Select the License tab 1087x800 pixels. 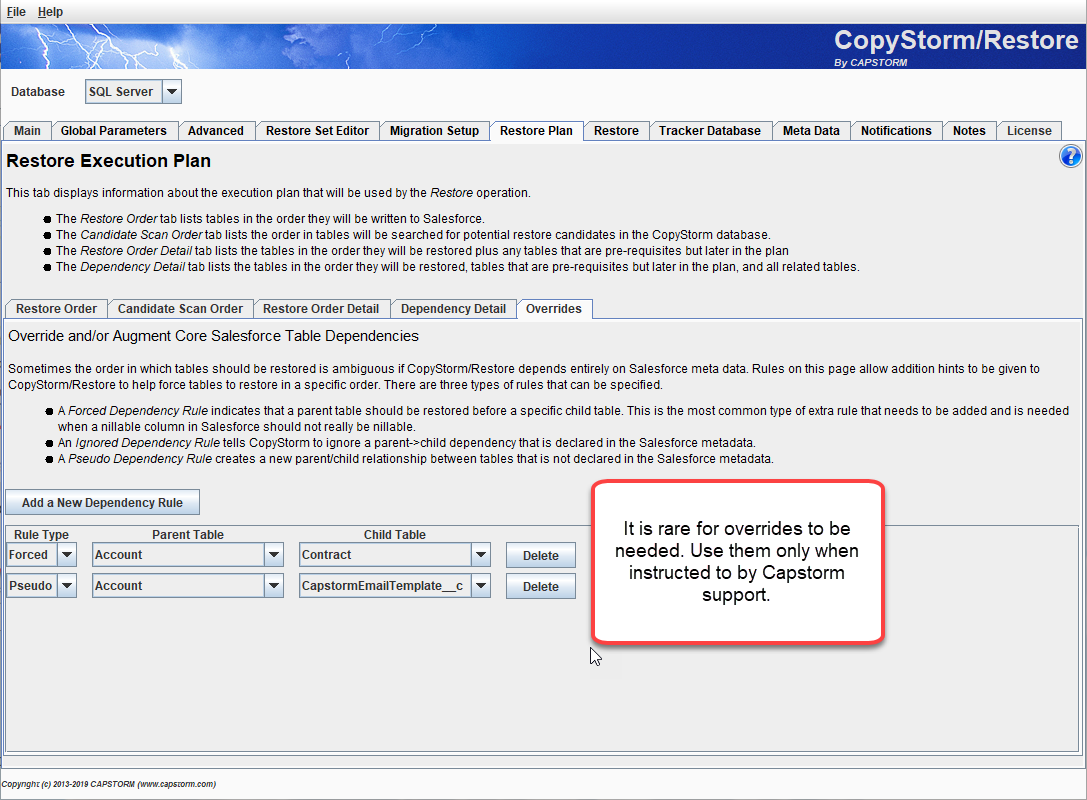pyautogui.click(x=1029, y=131)
